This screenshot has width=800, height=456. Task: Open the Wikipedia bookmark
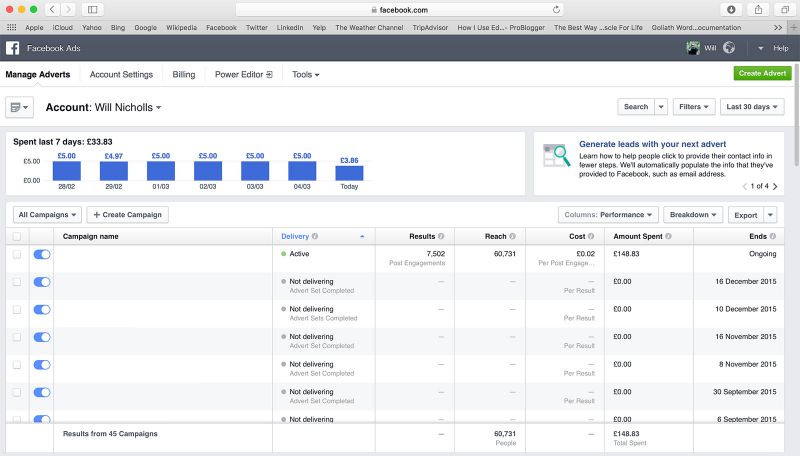(181, 28)
